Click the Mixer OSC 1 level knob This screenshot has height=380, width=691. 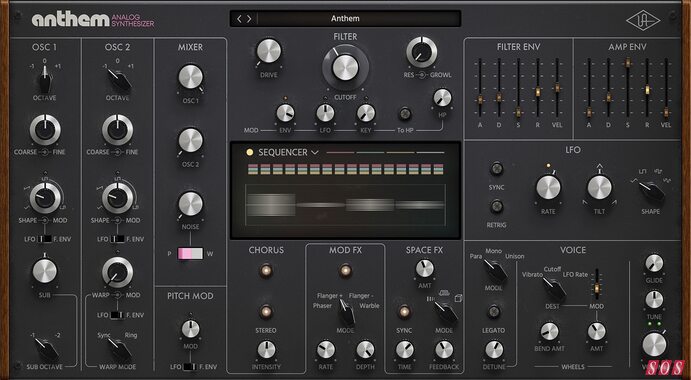click(x=190, y=77)
